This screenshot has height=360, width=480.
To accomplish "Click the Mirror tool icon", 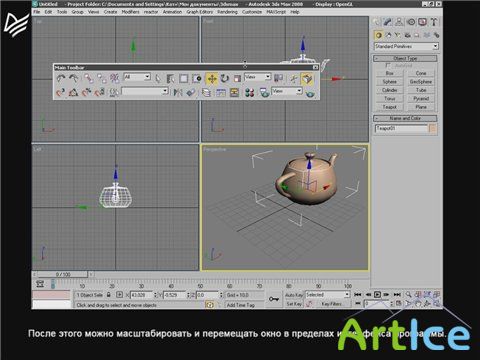I will (178, 92).
